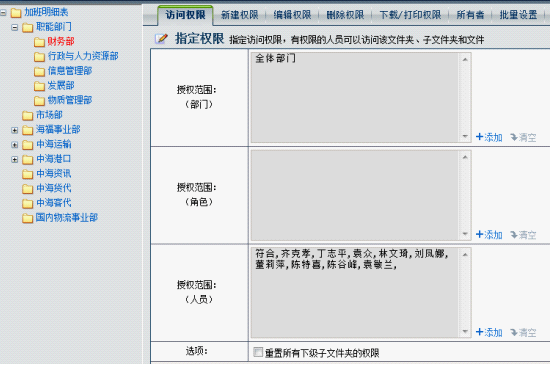Click 添加 for the 角色 scope

click(489, 235)
